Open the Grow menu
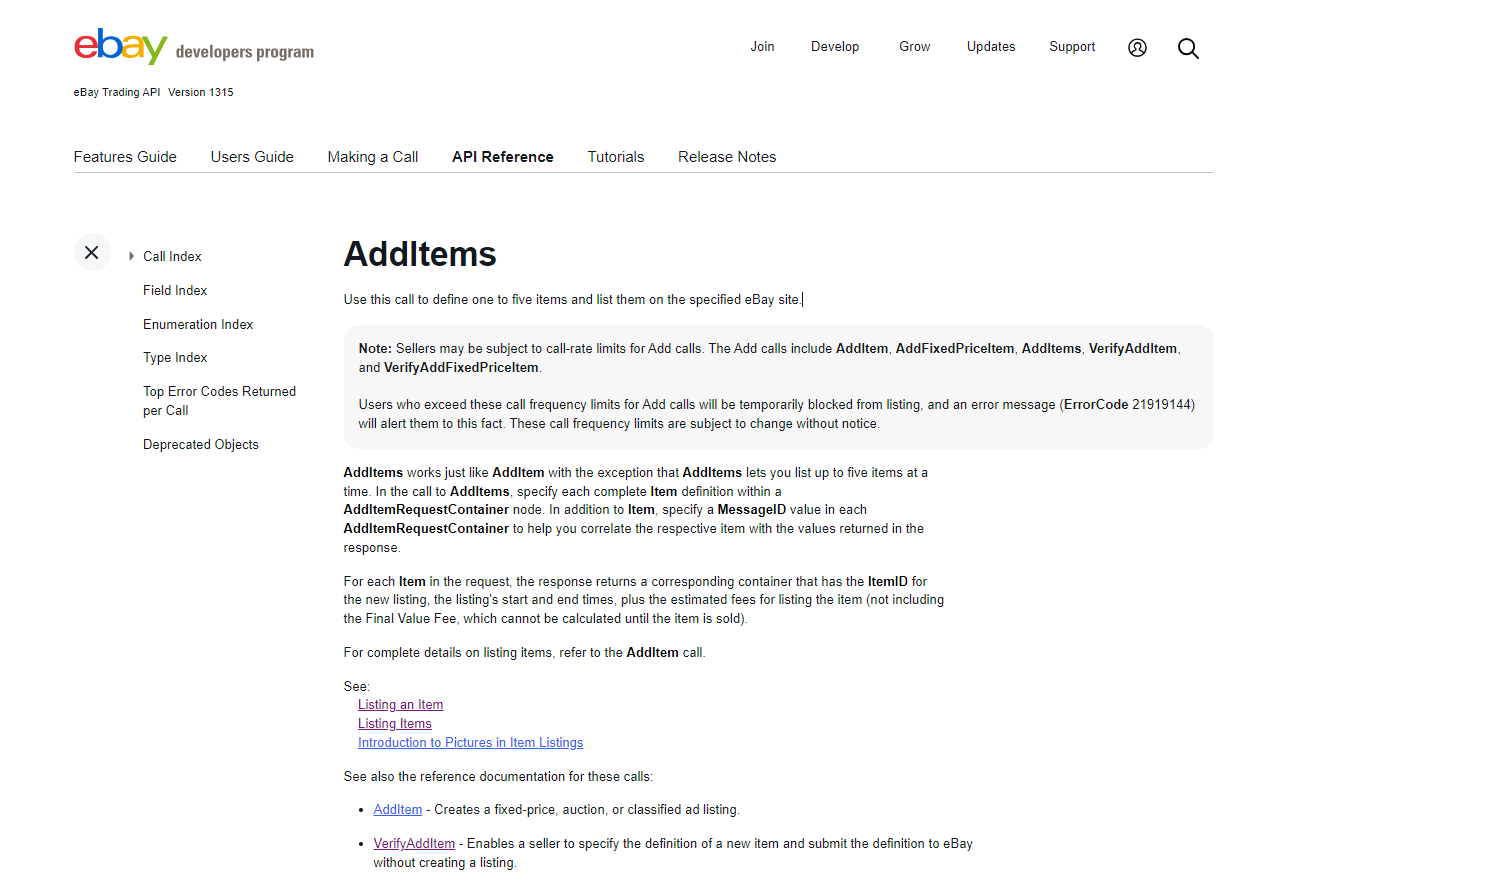Viewport: 1509px width, 872px height. pyautogui.click(x=914, y=47)
